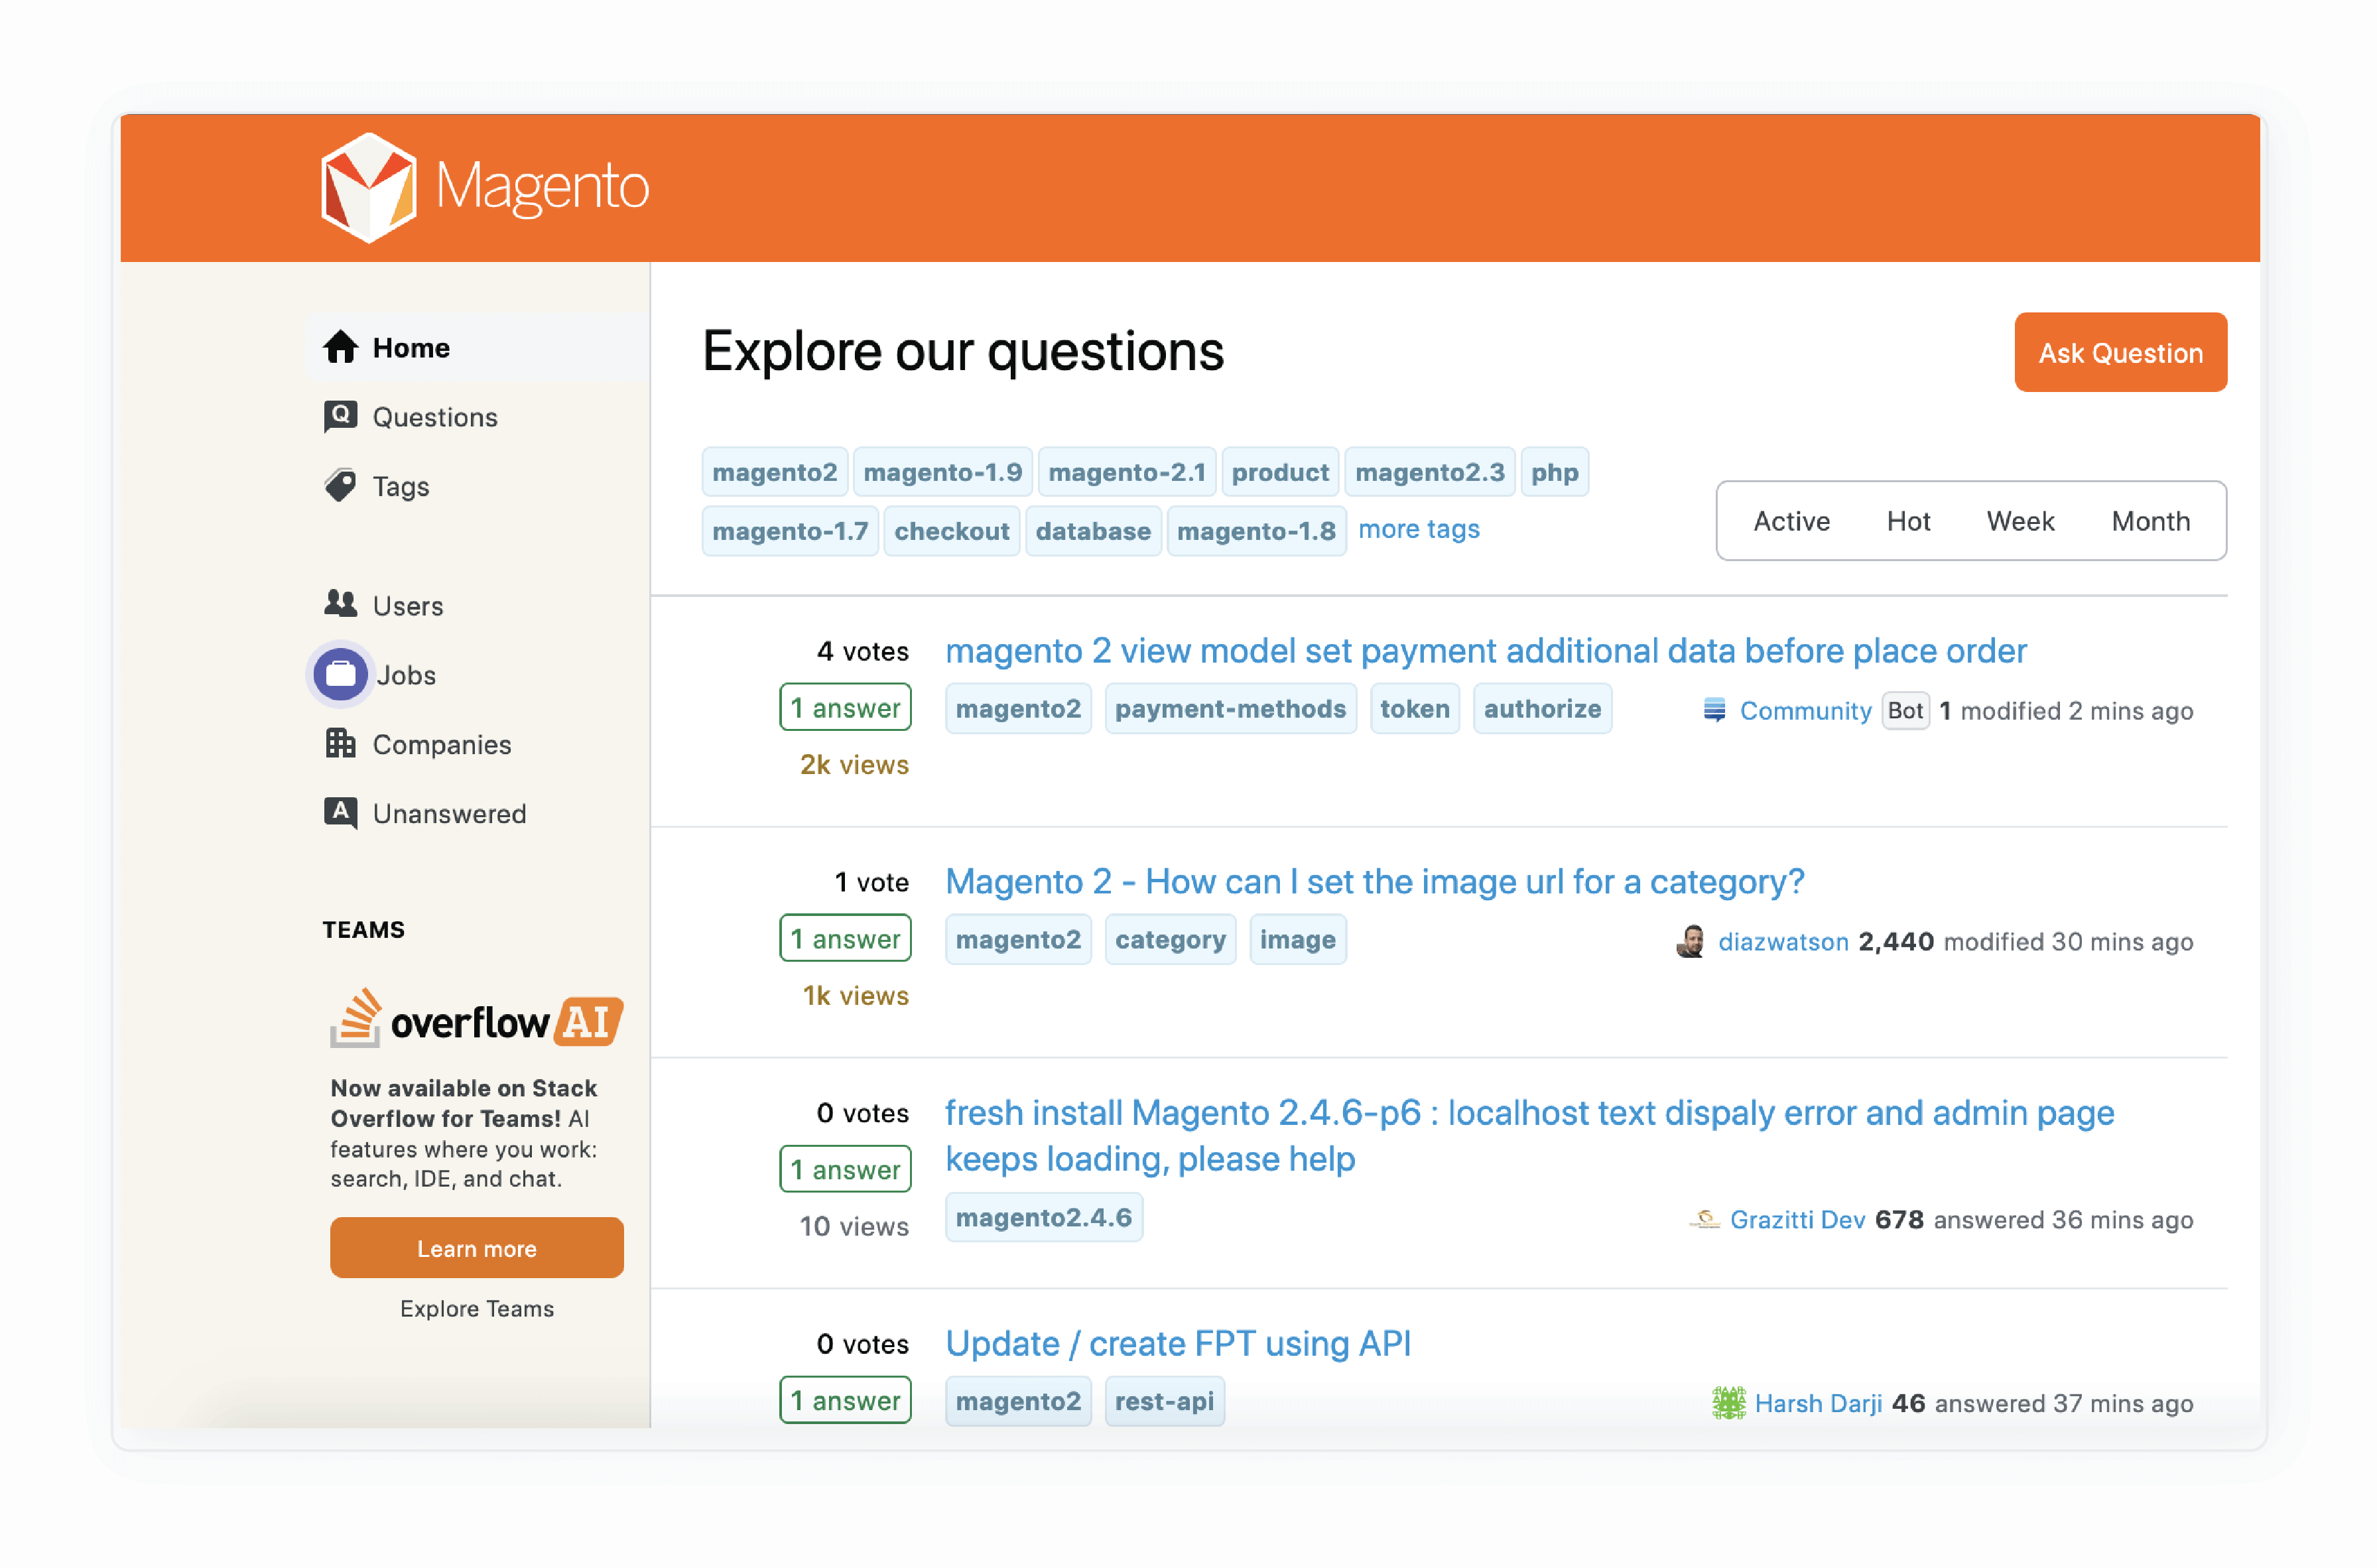The image size is (2377, 1568).
Task: Select the Month filter tab
Action: tap(2150, 521)
